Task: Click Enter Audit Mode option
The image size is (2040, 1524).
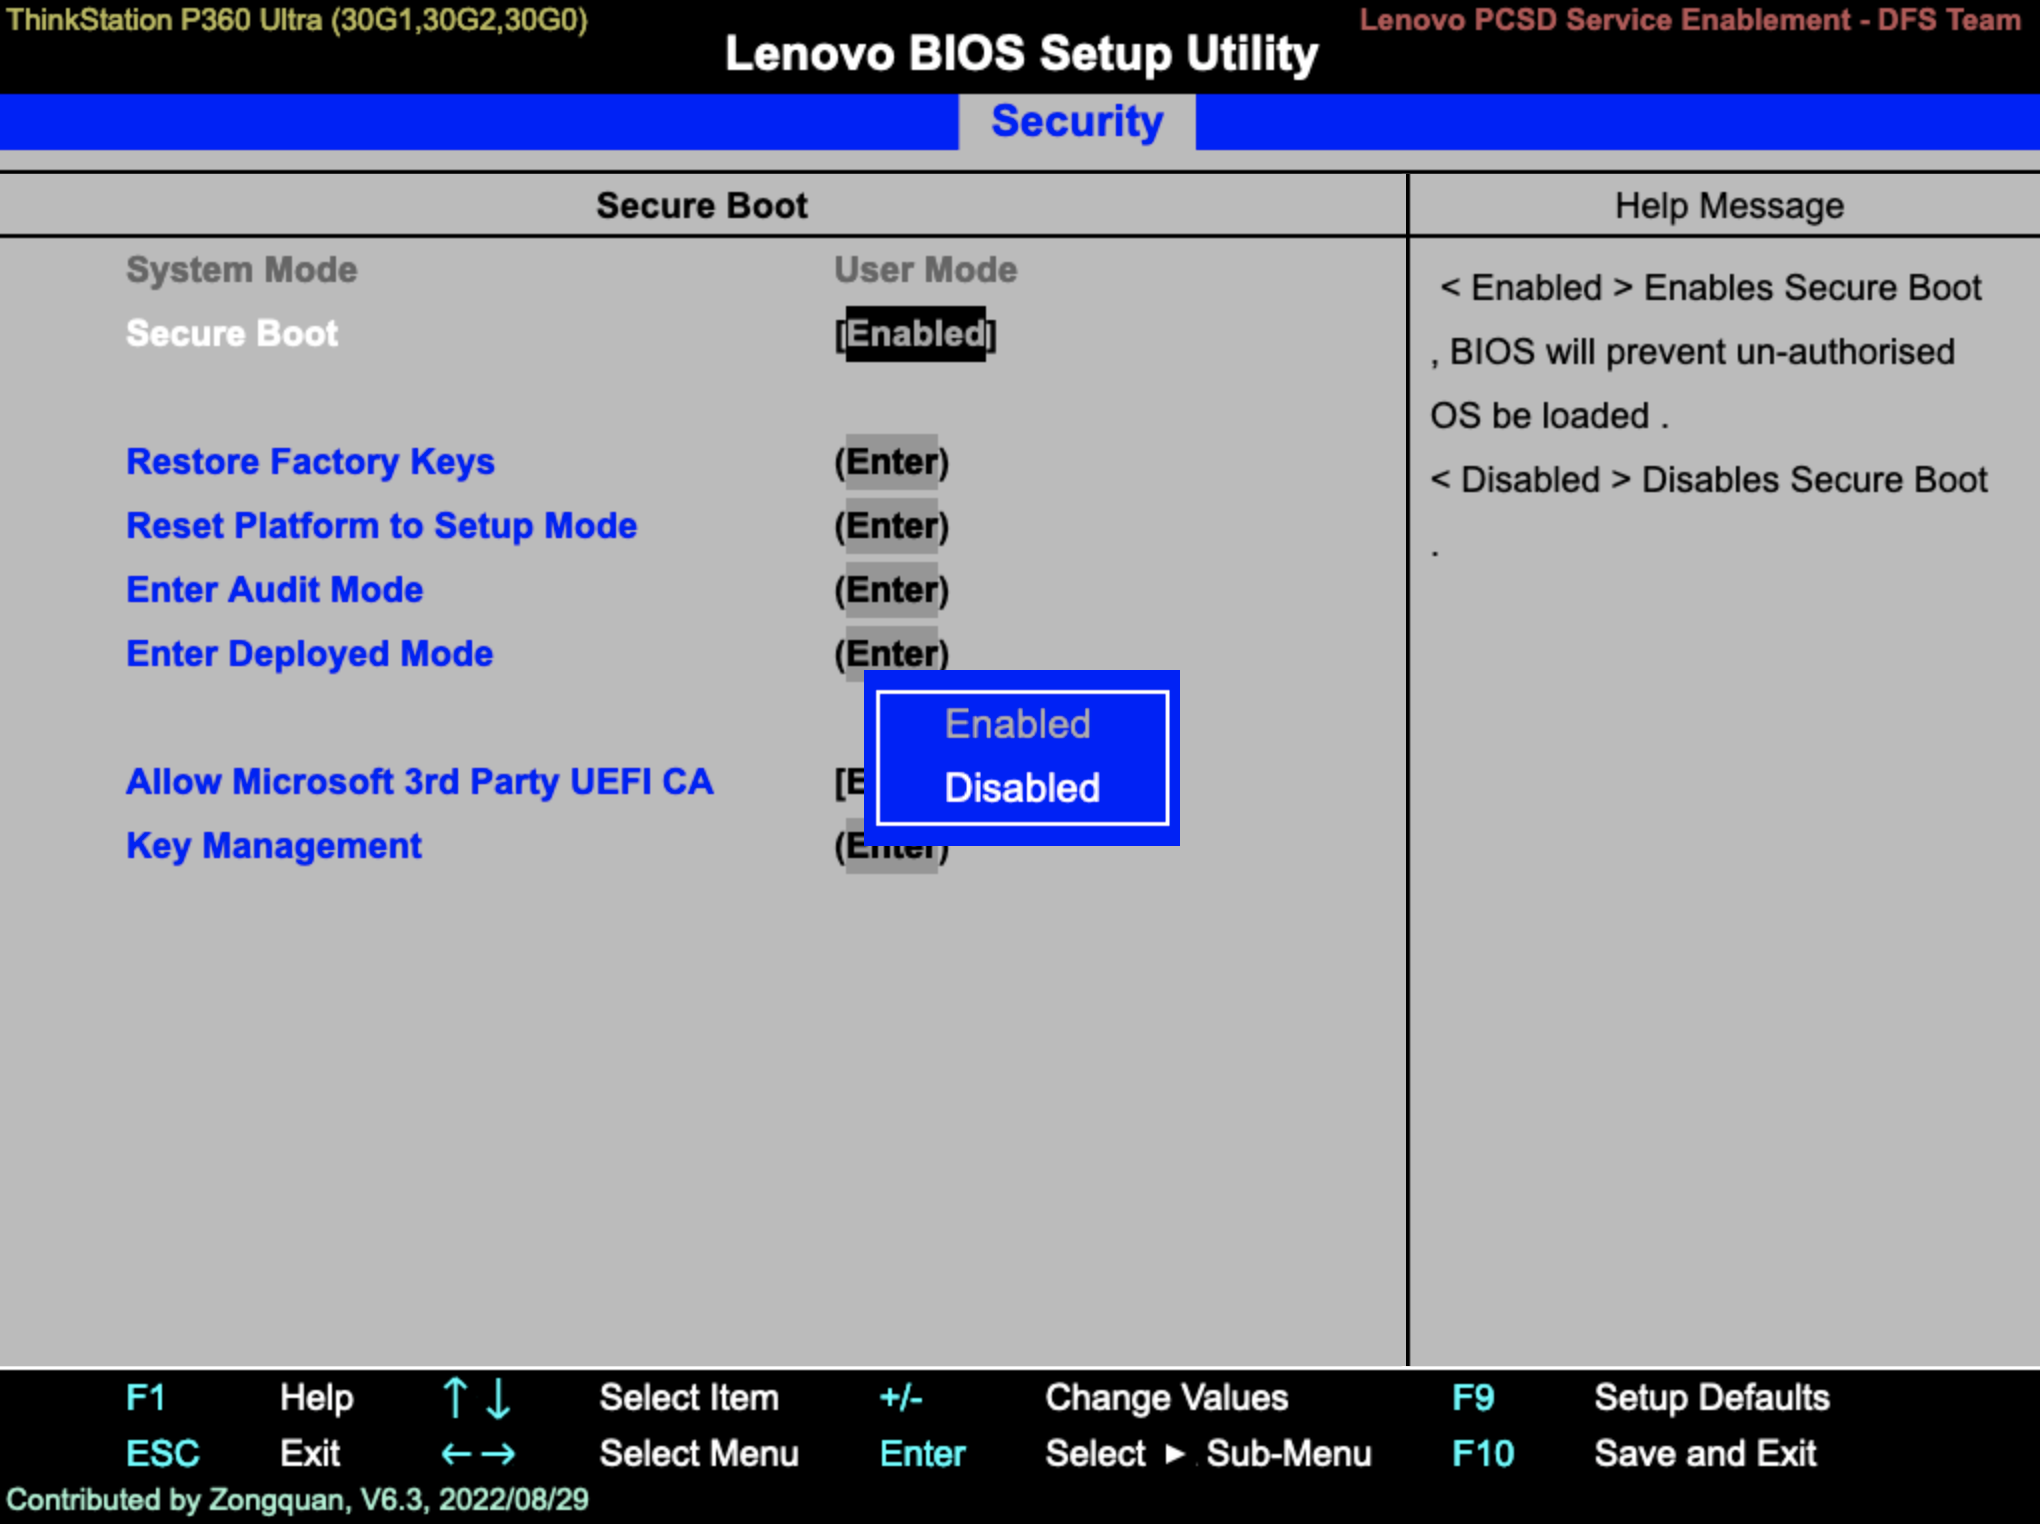Action: [274, 590]
